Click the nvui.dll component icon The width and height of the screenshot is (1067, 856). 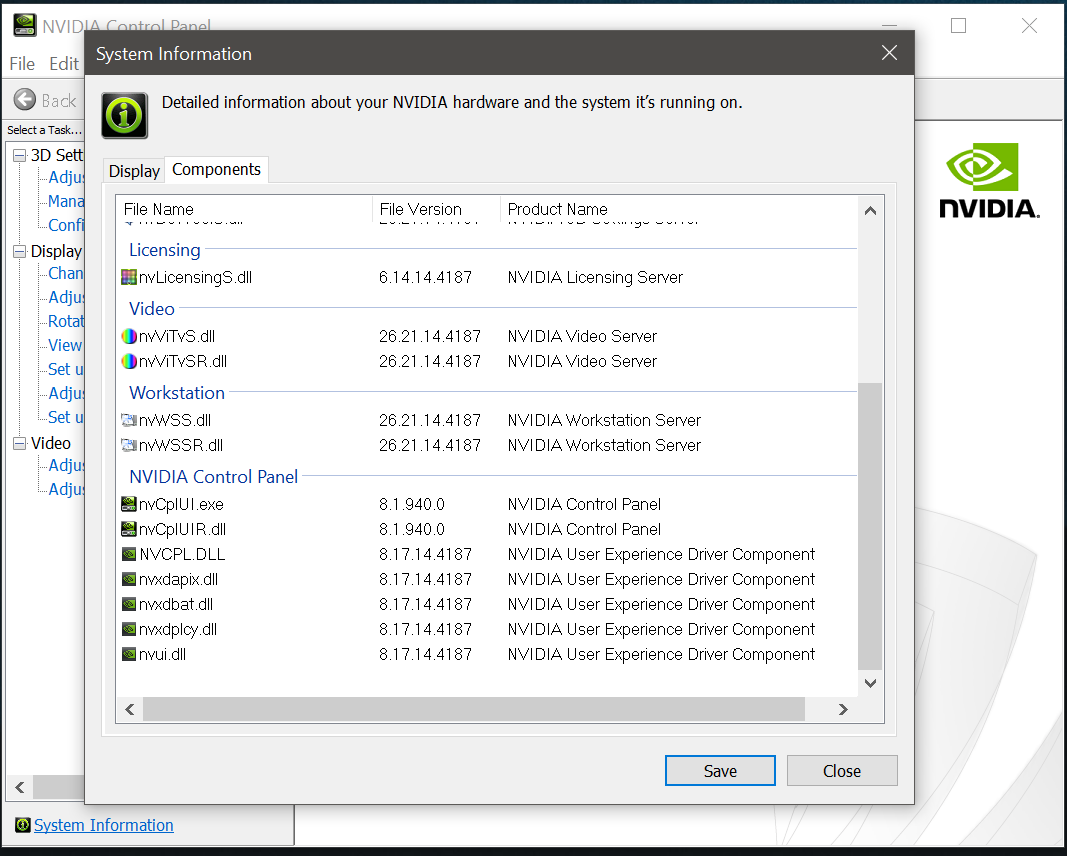(129, 654)
